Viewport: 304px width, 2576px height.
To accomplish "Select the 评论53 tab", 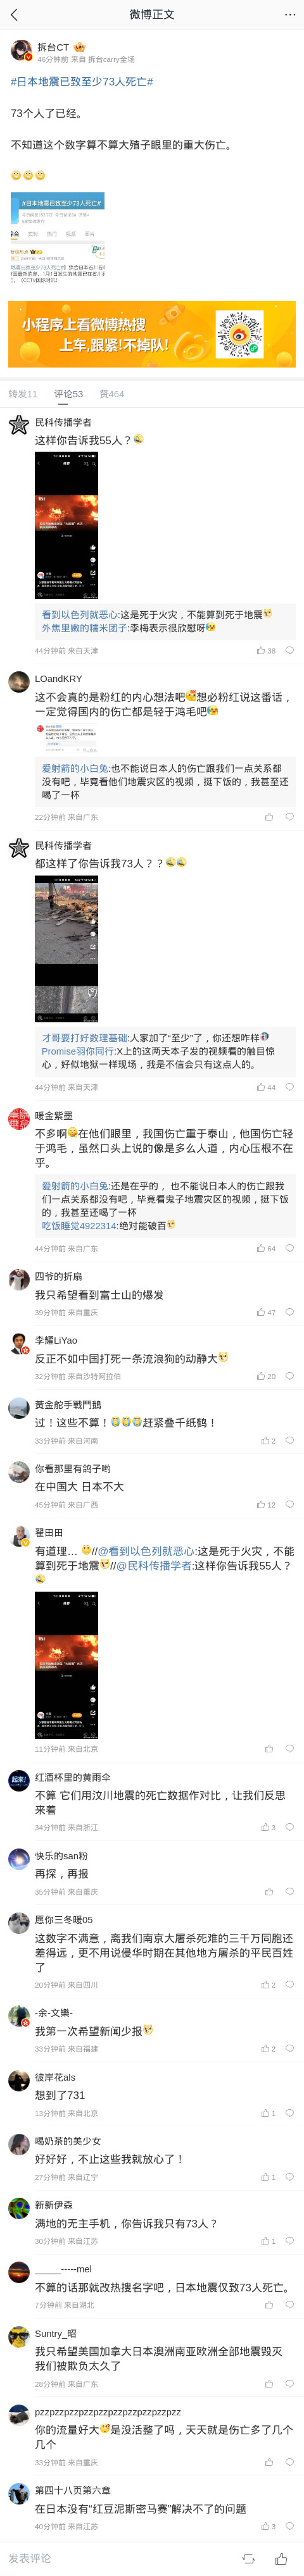I will click(x=69, y=394).
